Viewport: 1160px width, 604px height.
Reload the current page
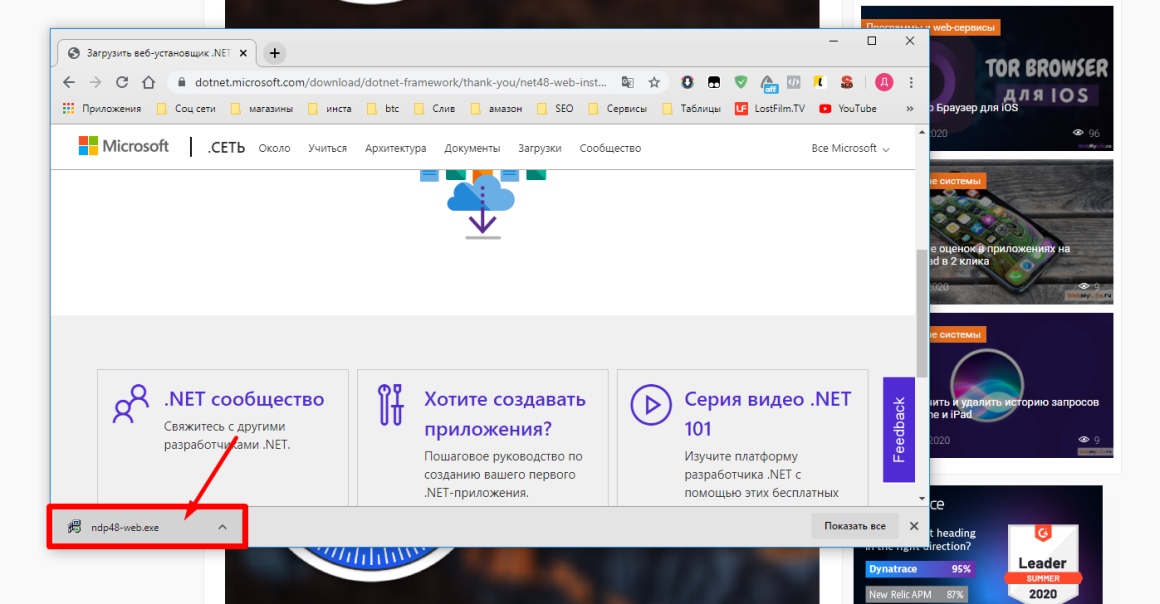click(122, 82)
